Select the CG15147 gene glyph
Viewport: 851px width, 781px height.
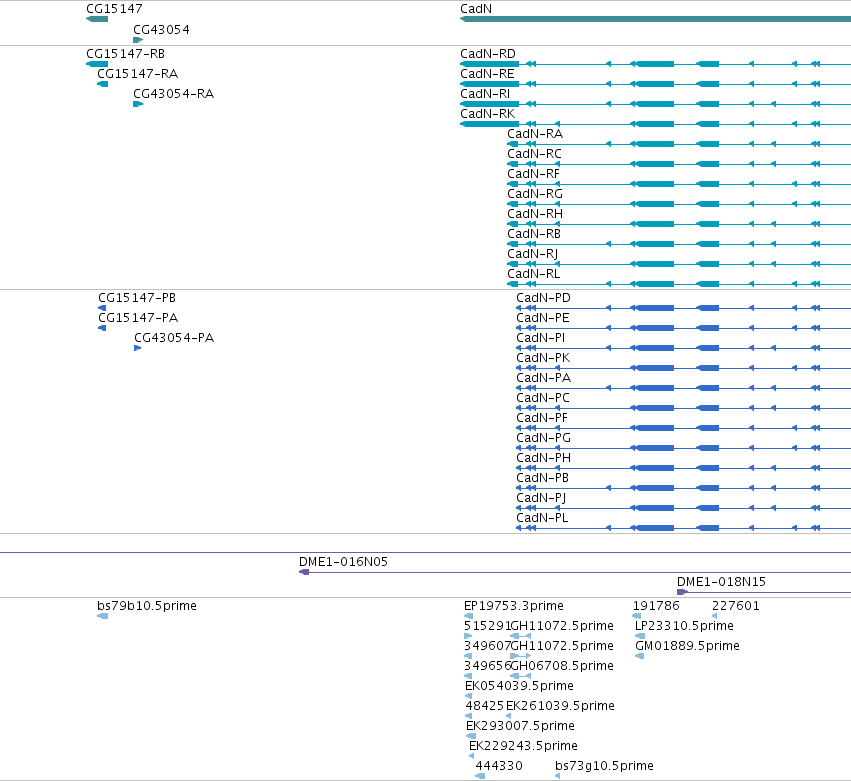pyautogui.click(x=97, y=19)
